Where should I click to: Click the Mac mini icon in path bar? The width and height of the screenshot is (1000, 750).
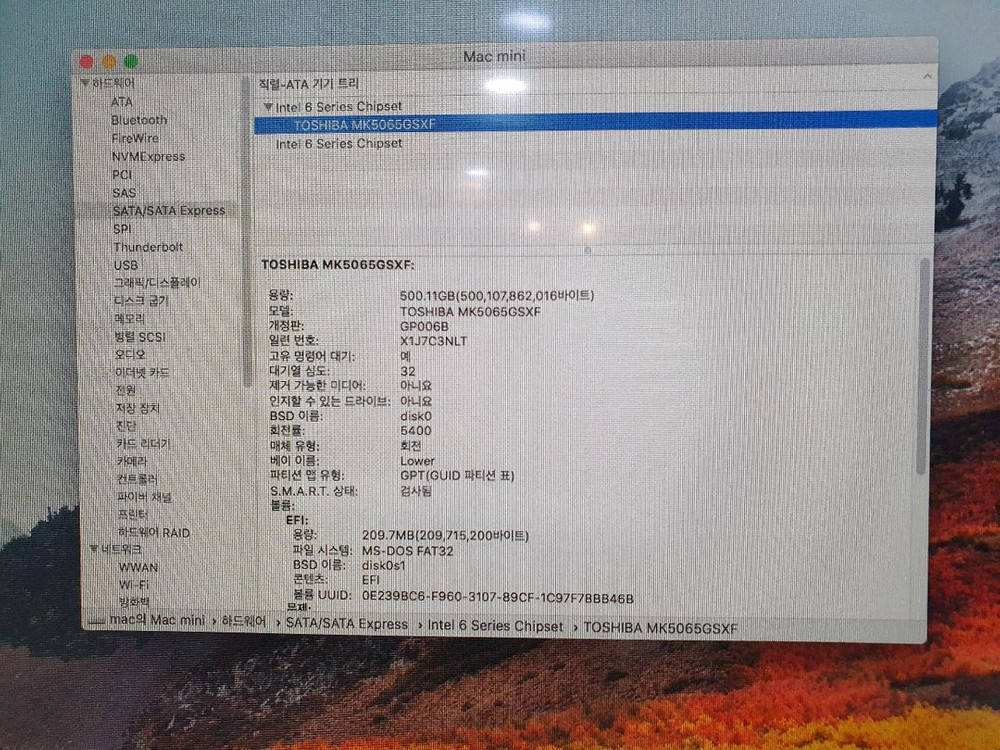96,621
